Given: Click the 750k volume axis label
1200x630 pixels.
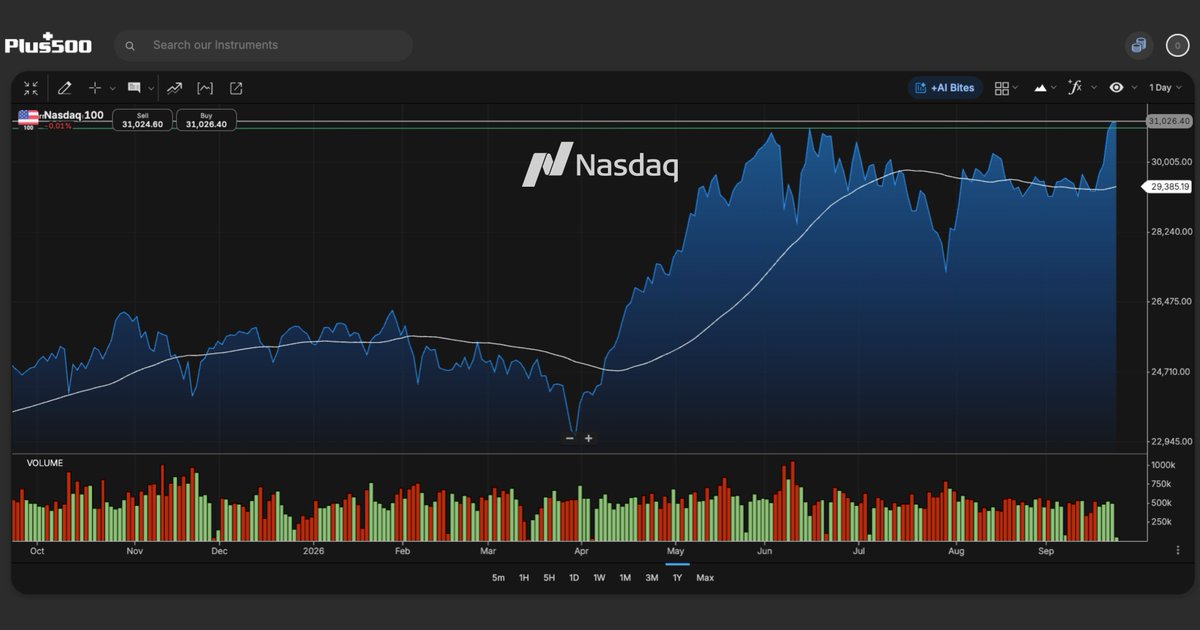Looking at the screenshot, I should (1160, 484).
